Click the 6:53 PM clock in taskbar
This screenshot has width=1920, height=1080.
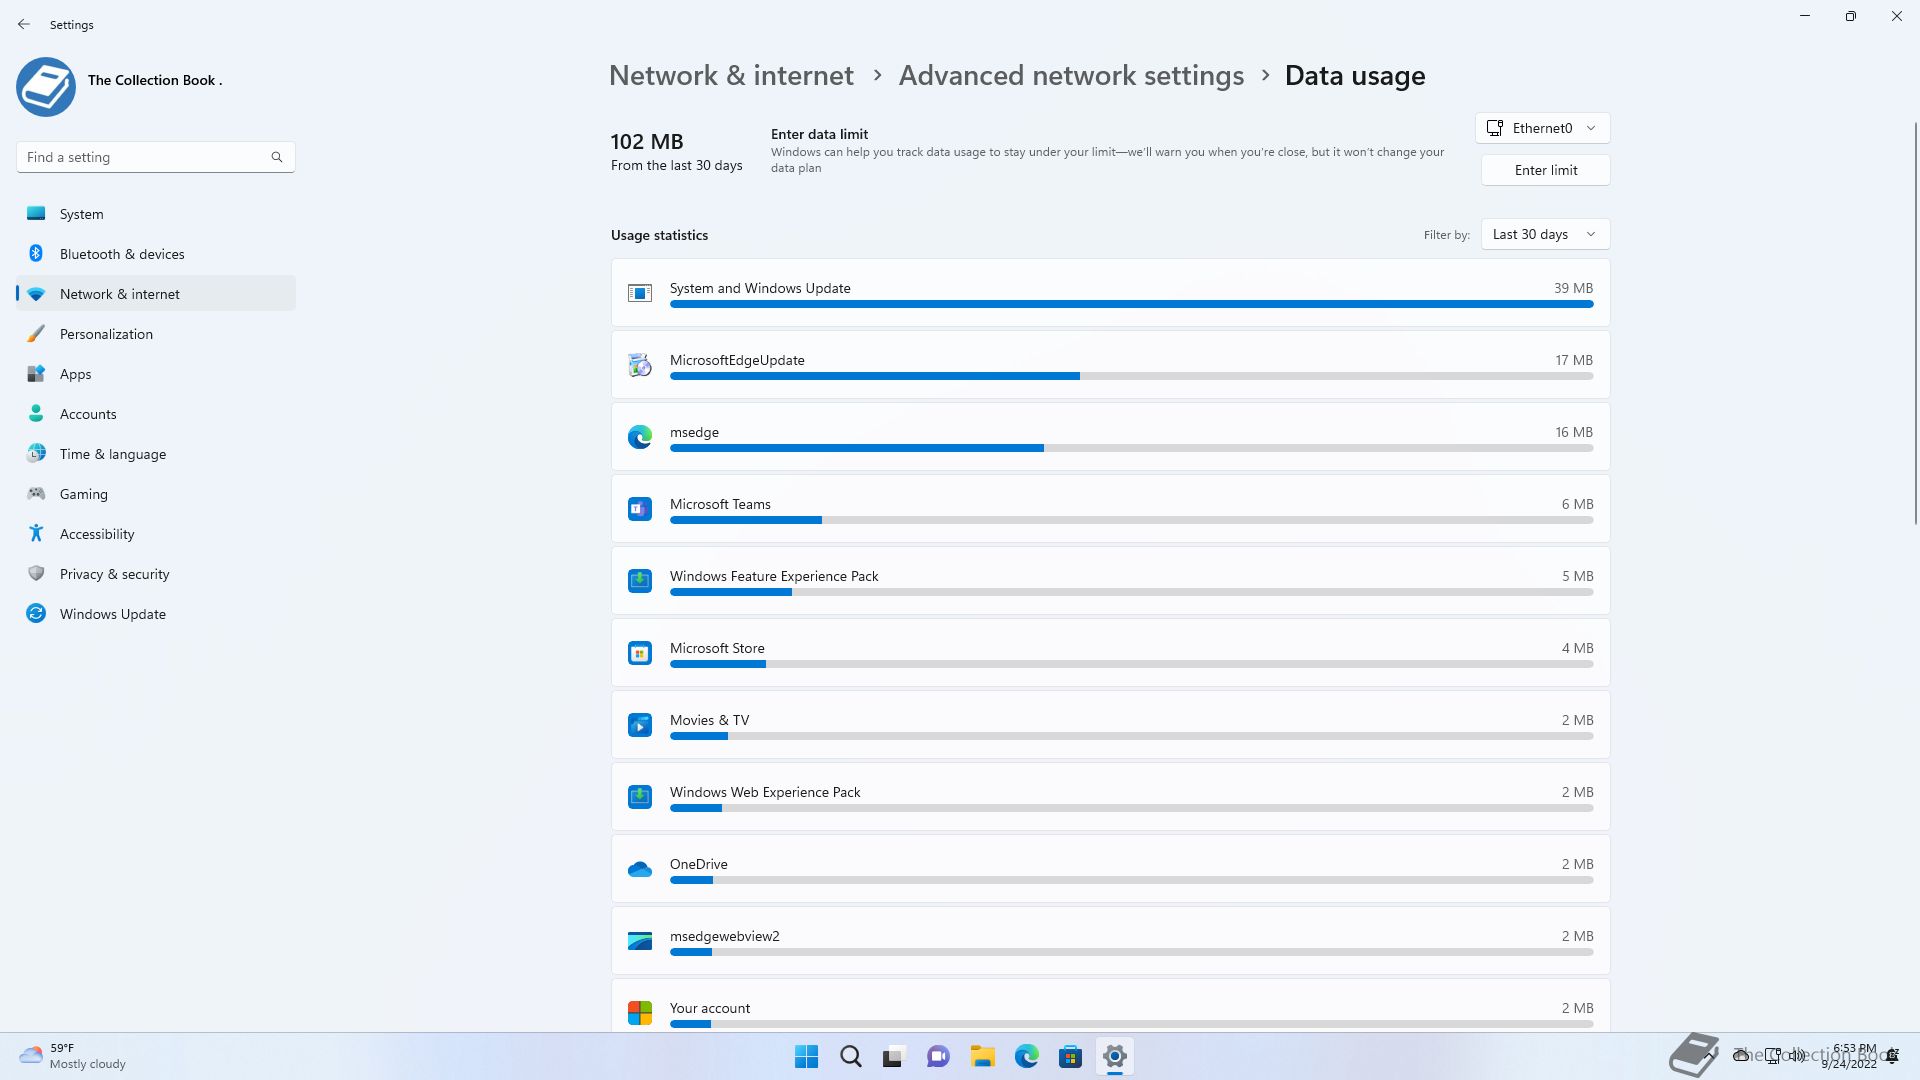(1854, 1049)
